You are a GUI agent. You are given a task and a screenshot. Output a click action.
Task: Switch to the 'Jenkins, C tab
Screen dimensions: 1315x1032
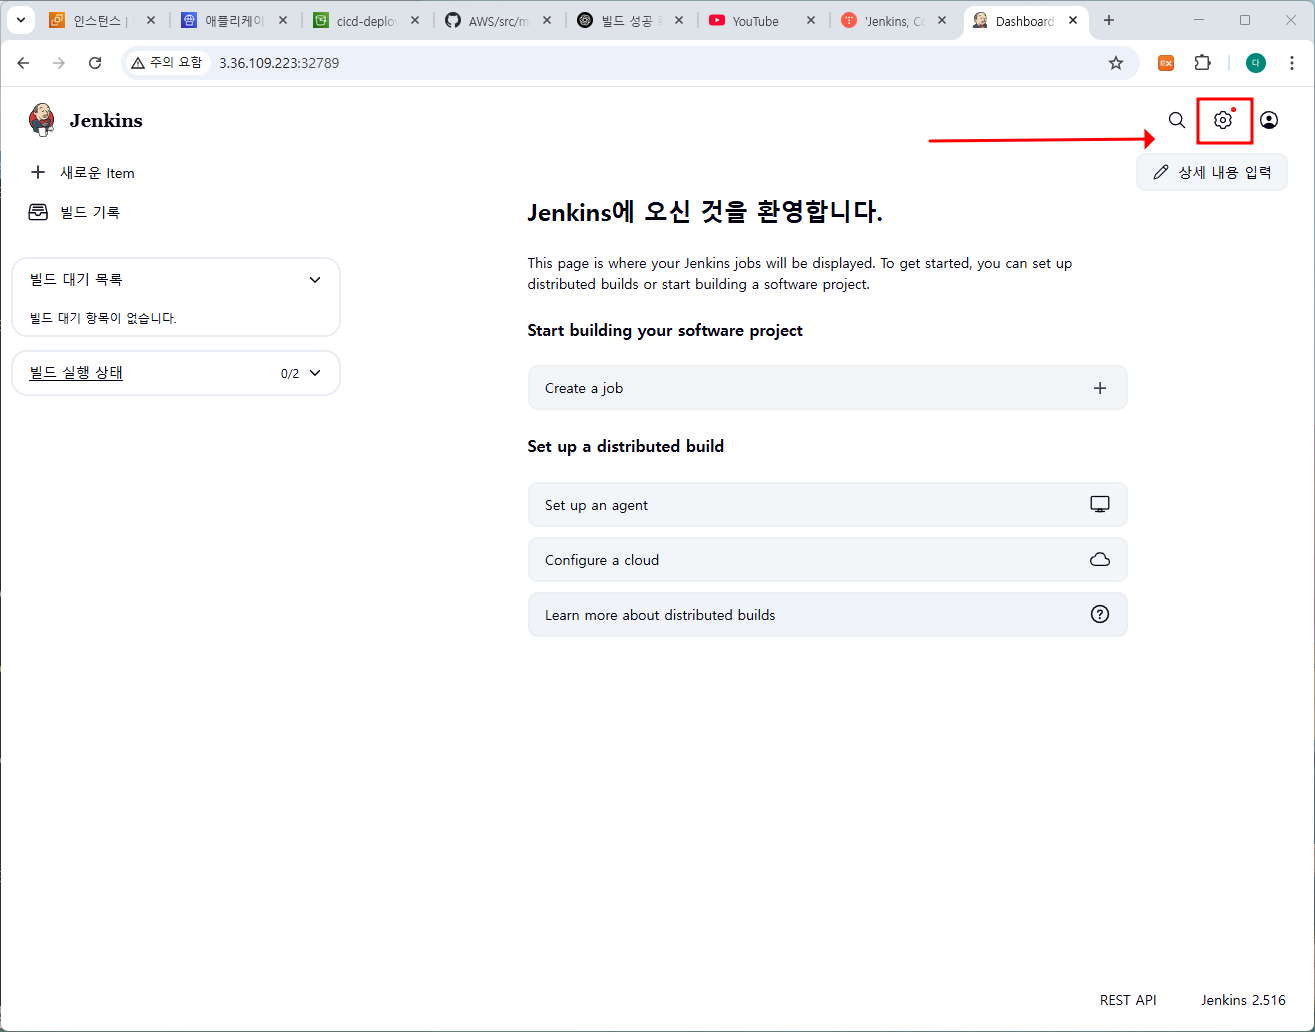pos(894,21)
